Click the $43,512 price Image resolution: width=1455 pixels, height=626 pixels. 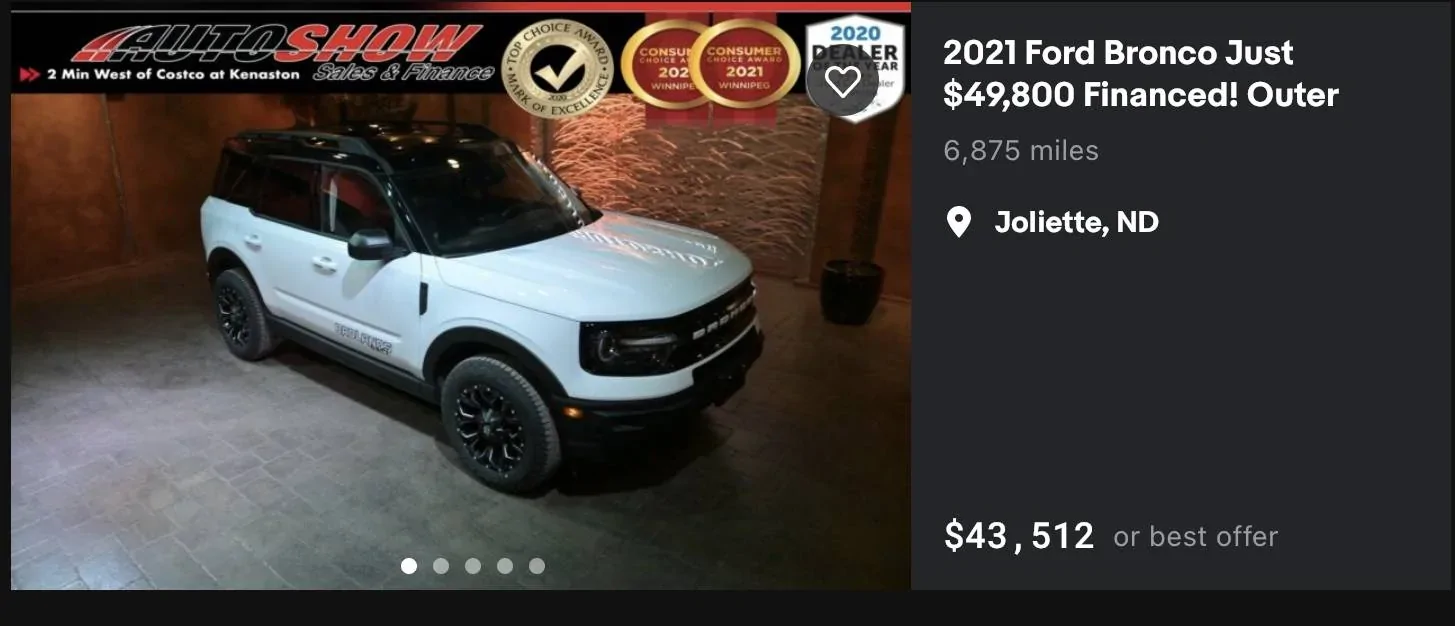point(1019,536)
